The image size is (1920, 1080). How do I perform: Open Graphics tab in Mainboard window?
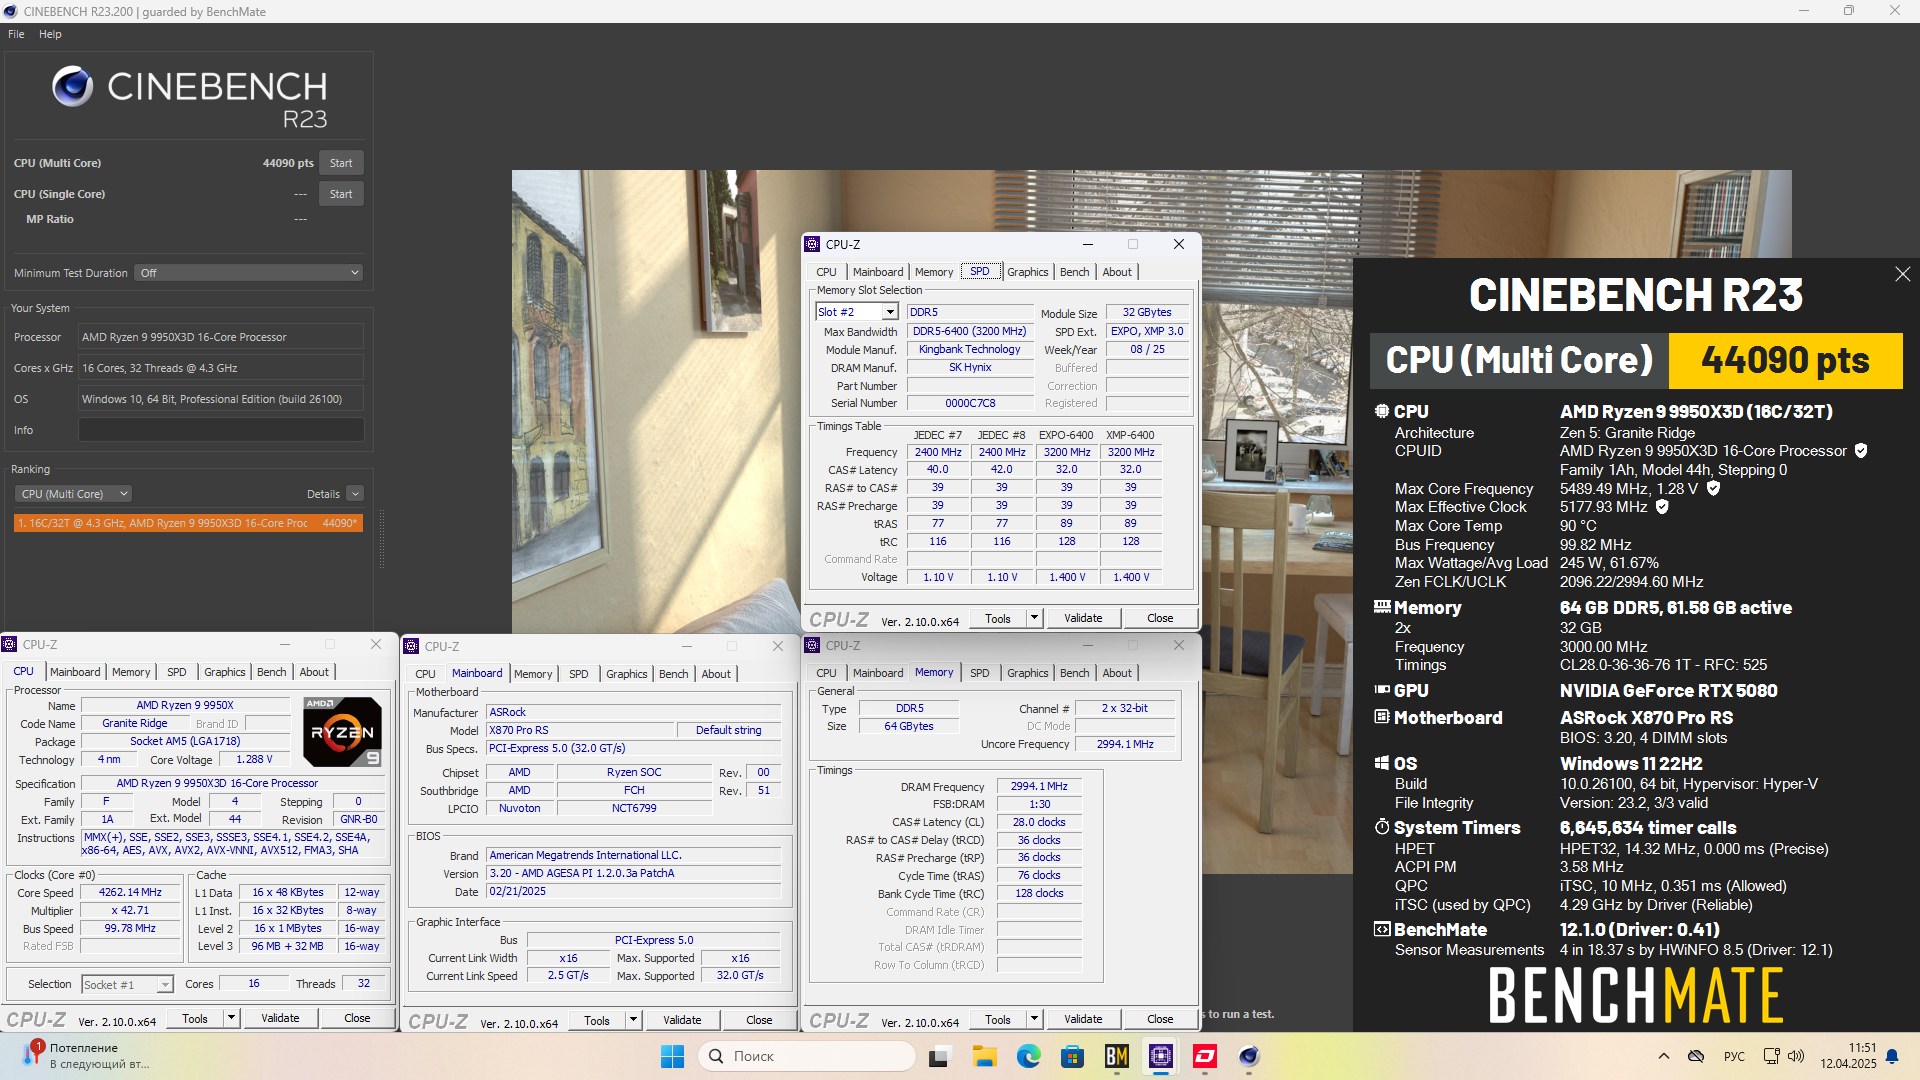coord(626,674)
